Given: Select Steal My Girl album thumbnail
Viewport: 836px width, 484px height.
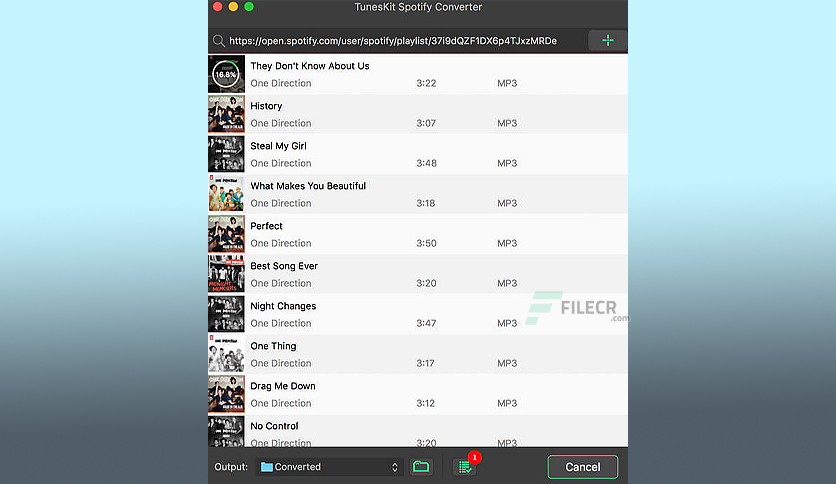Looking at the screenshot, I should pos(226,154).
